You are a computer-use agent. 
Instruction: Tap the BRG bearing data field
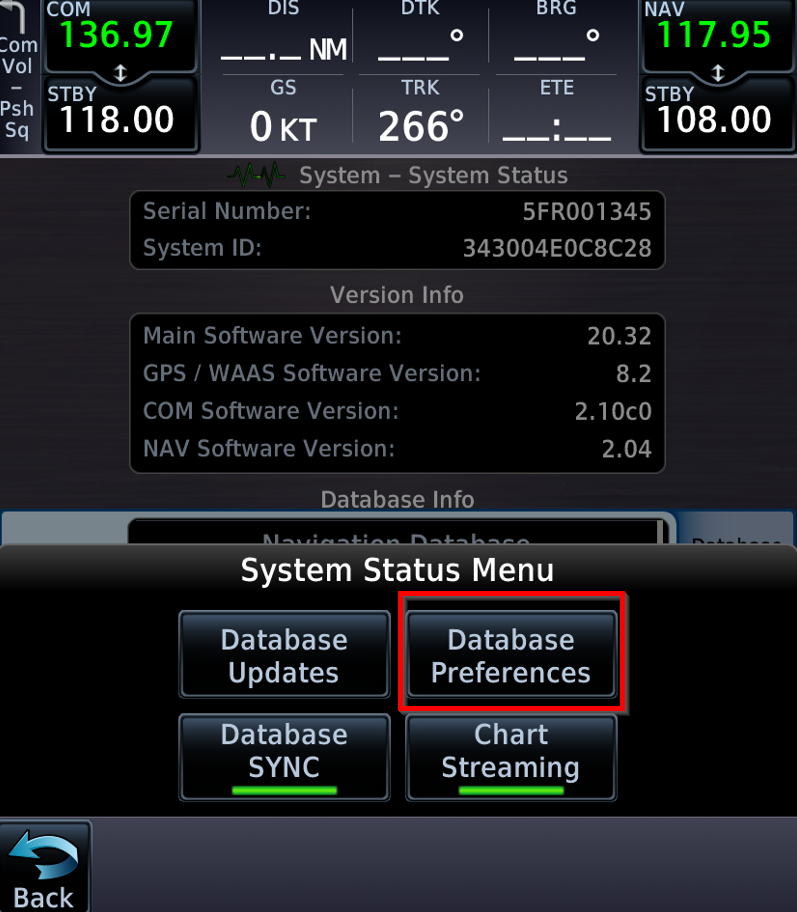[557, 34]
